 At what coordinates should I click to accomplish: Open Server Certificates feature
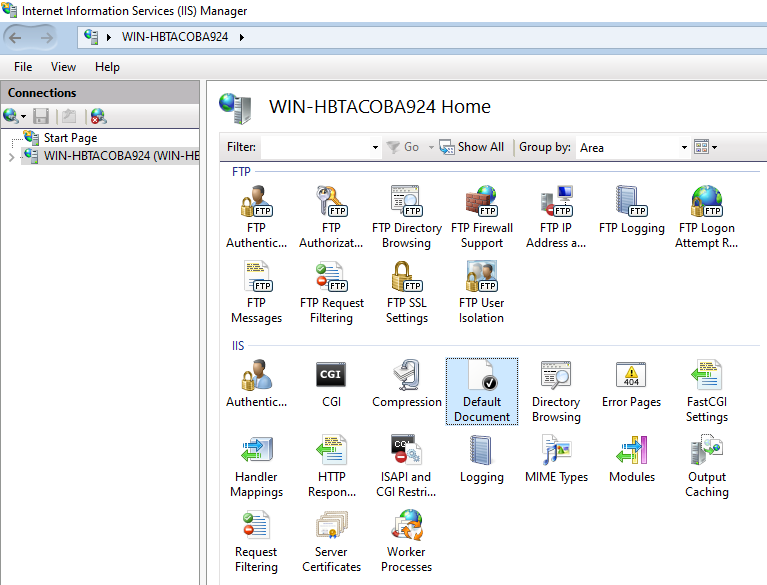pos(332,541)
